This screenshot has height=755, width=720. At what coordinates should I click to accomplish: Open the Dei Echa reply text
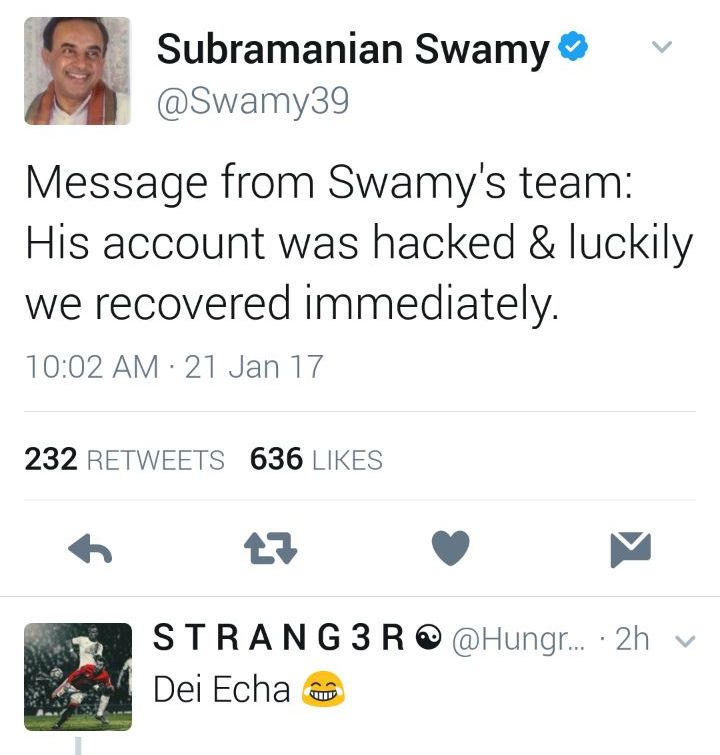click(222, 689)
